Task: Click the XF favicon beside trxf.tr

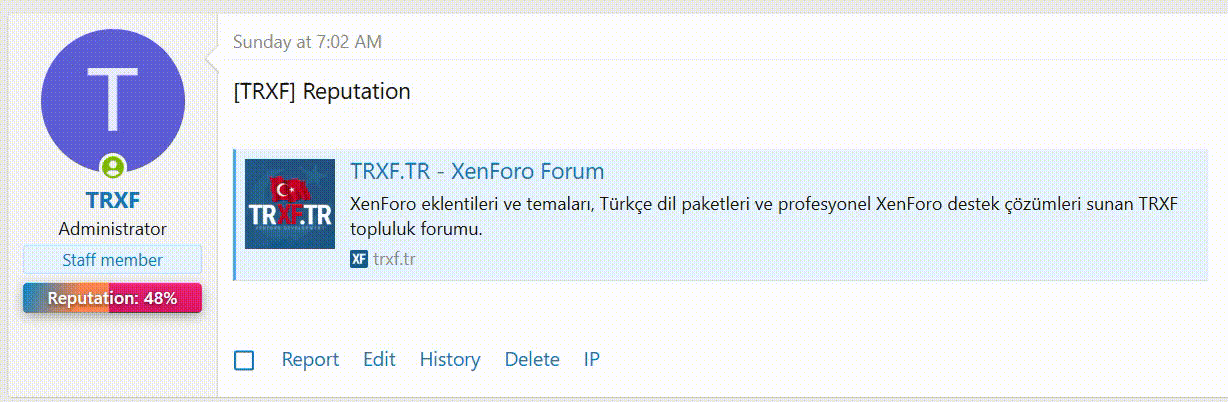Action: click(359, 259)
